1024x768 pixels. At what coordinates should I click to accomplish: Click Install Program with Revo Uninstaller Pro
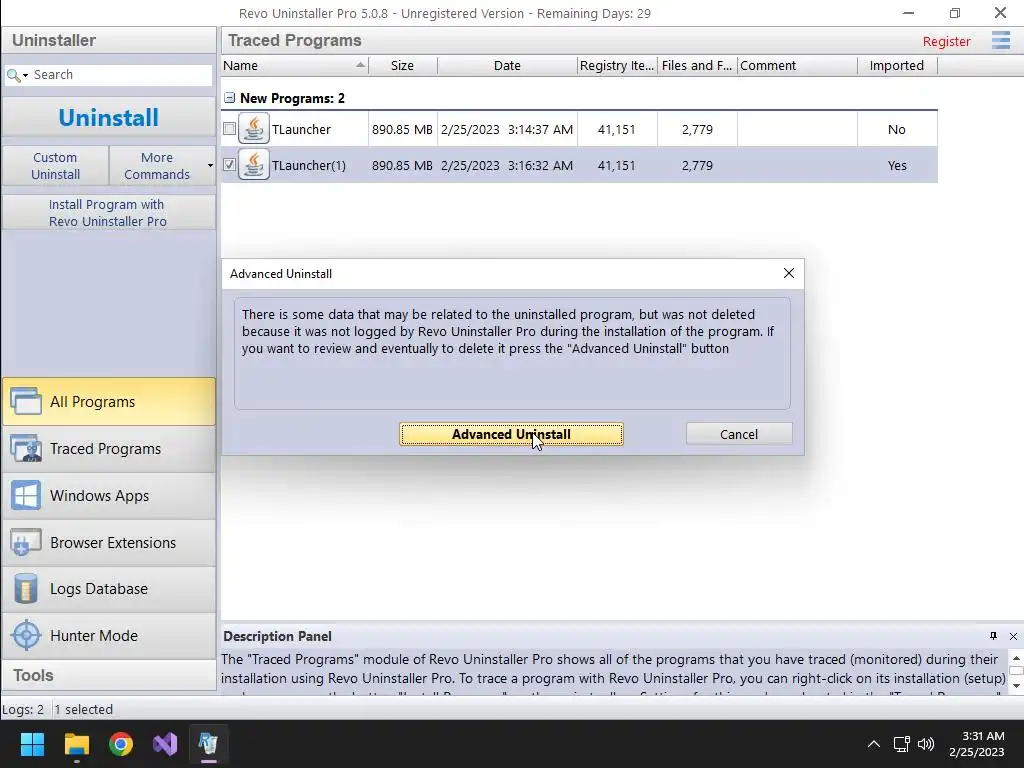click(108, 213)
